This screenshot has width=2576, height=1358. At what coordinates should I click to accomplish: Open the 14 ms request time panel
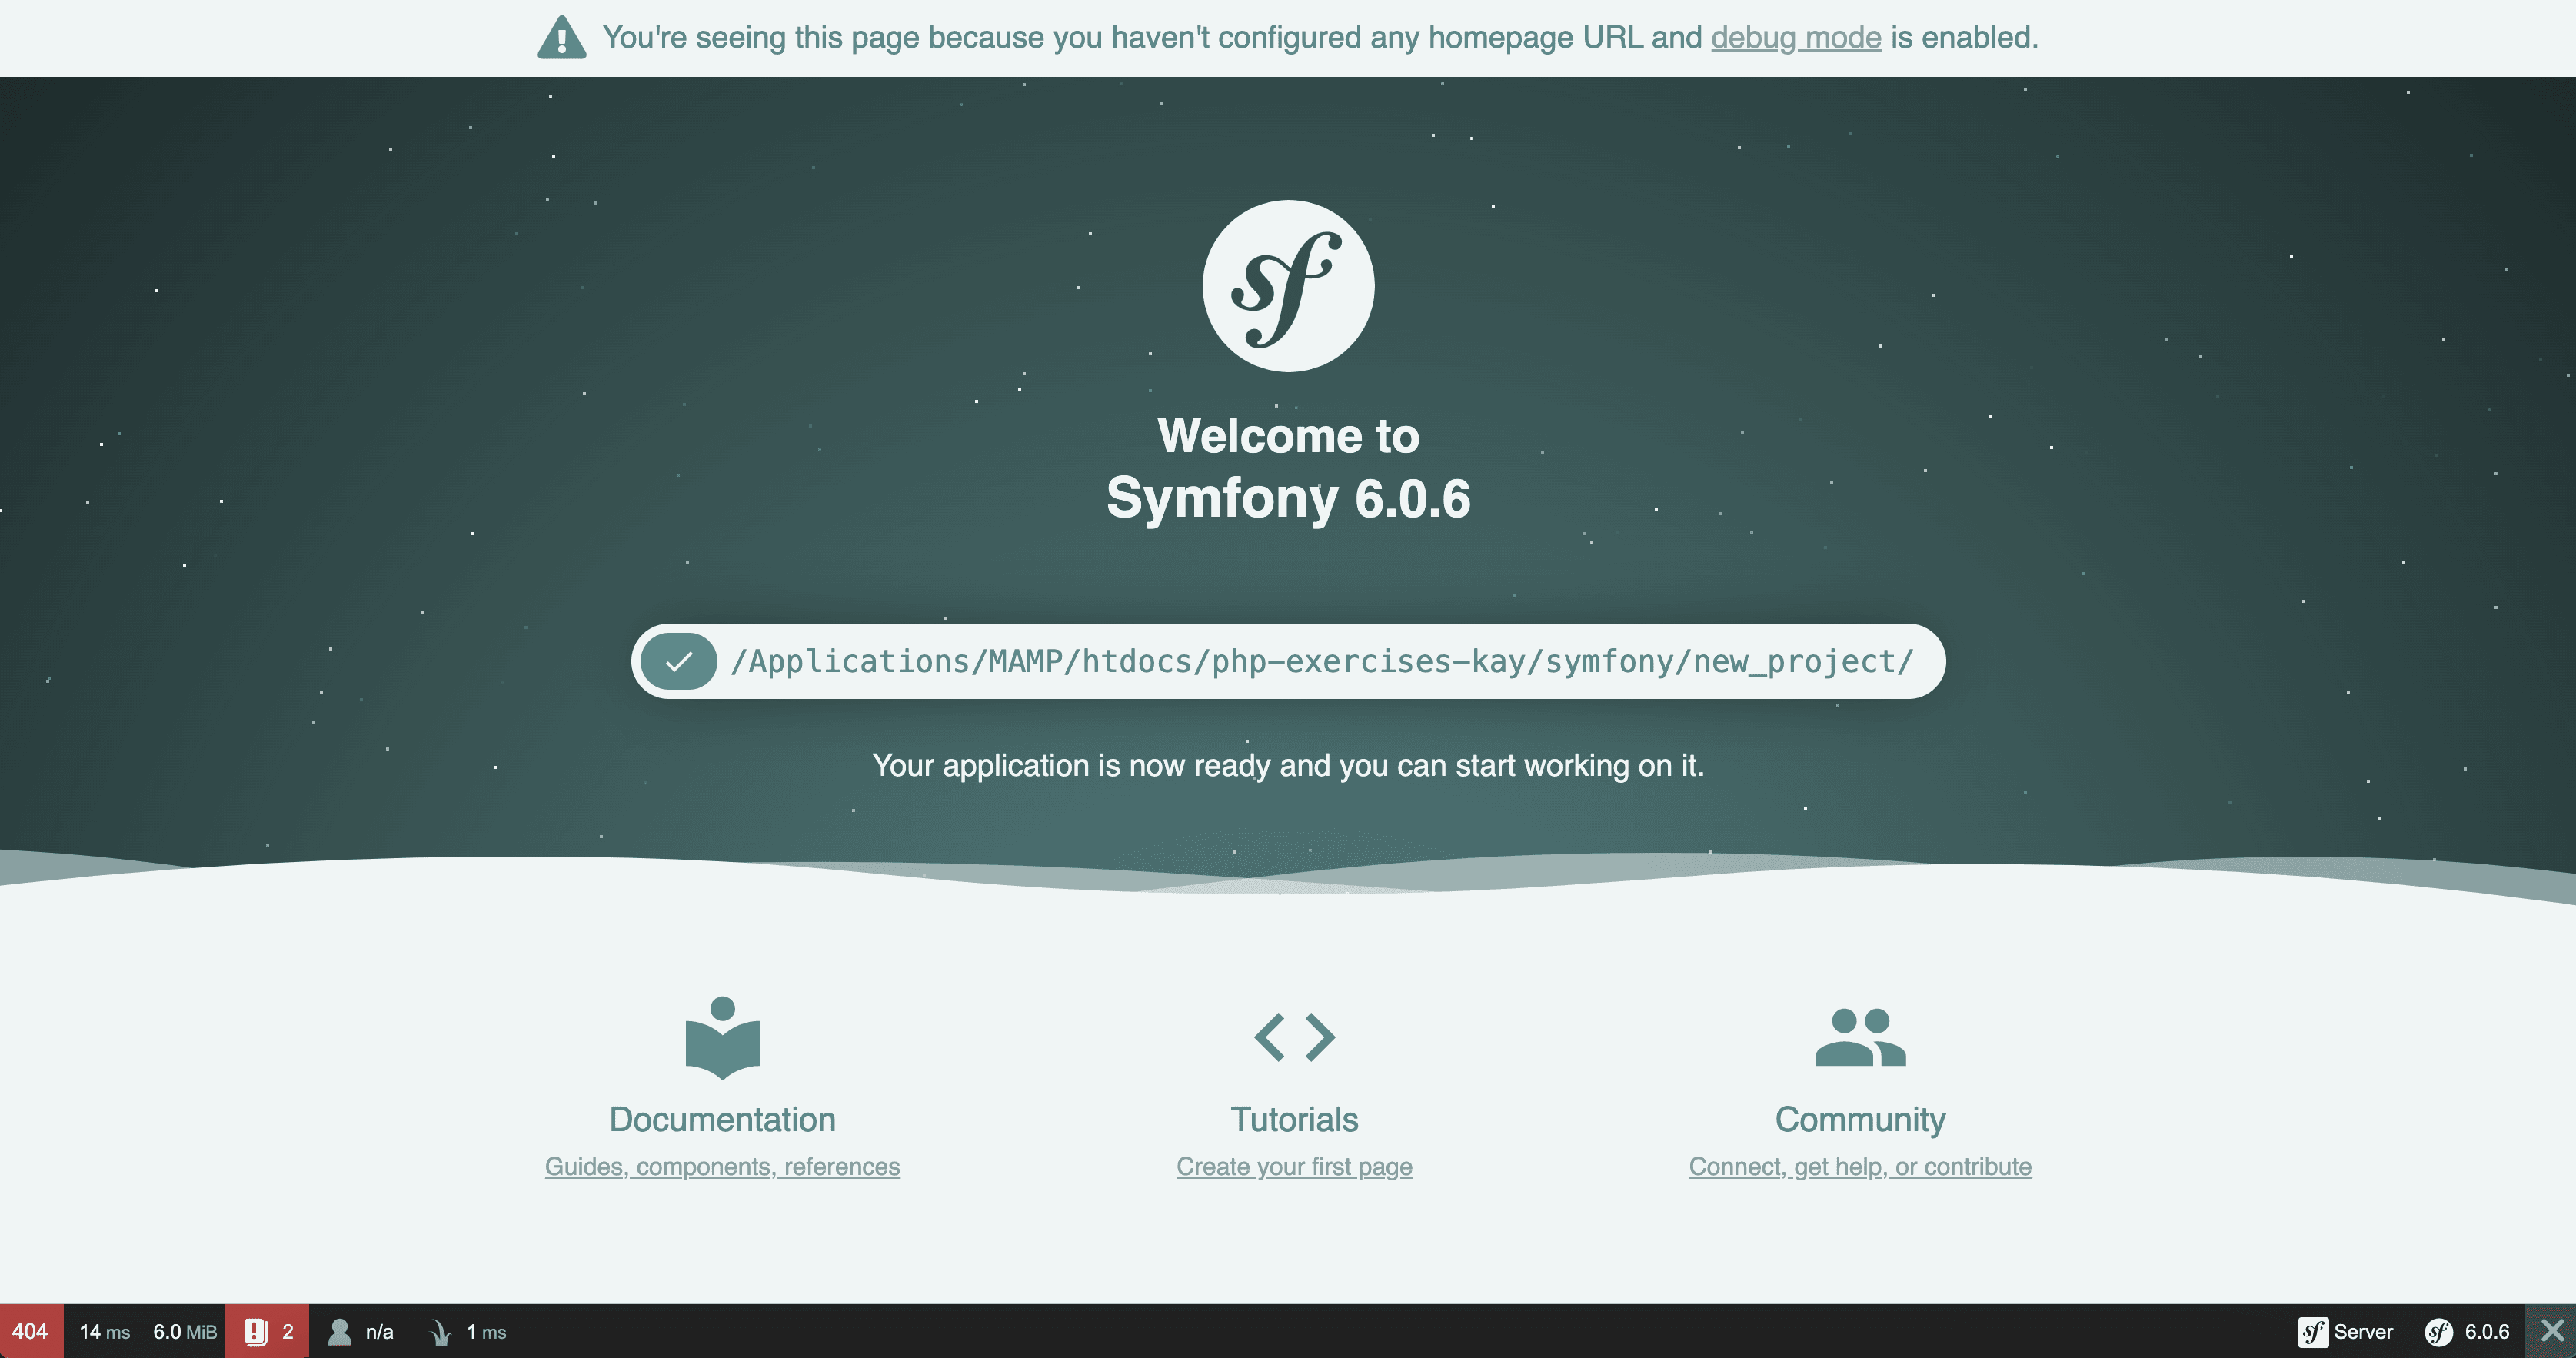(x=105, y=1331)
